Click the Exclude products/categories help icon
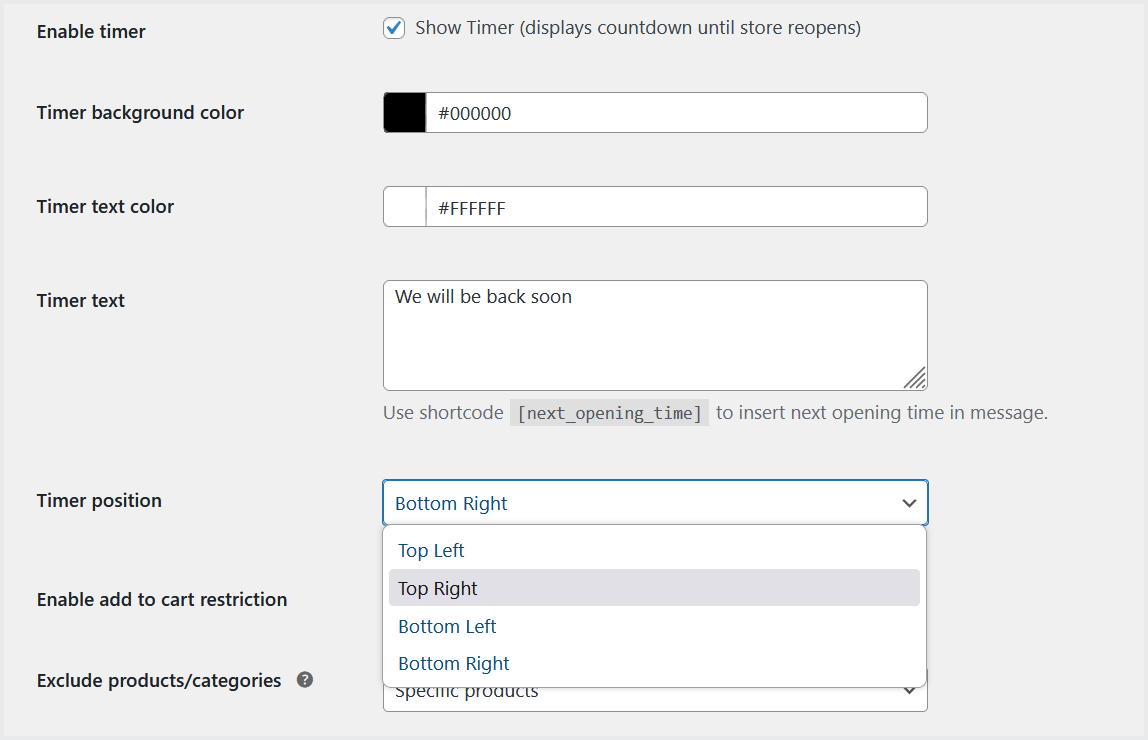Image resolution: width=1148 pixels, height=740 pixels. click(305, 680)
